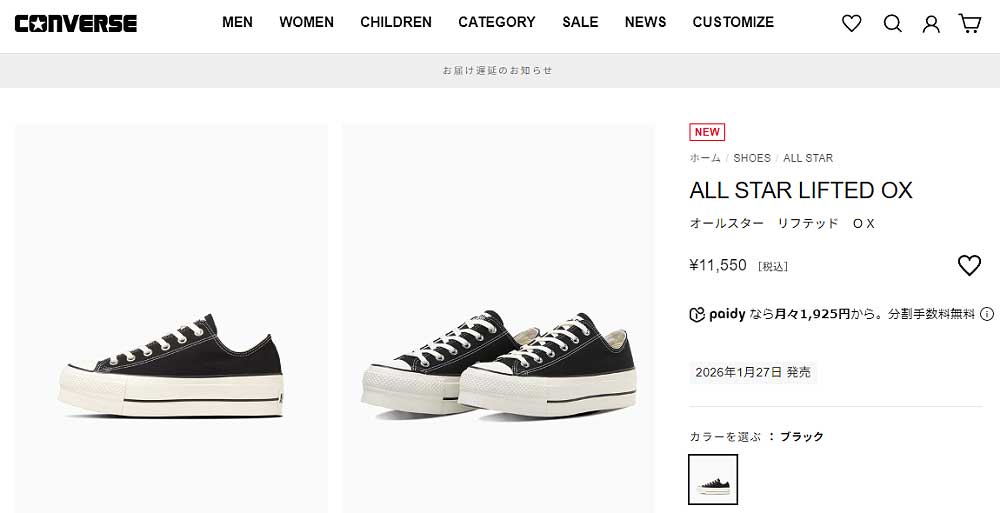1000x513 pixels.
Task: Open the wishlist heart icon in header
Action: click(851, 23)
